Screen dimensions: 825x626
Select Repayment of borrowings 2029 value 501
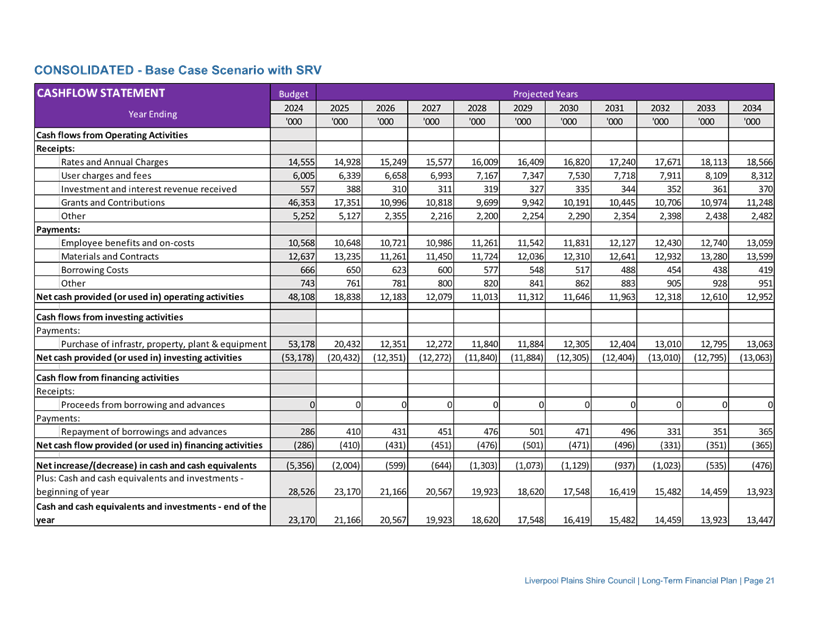536,431
